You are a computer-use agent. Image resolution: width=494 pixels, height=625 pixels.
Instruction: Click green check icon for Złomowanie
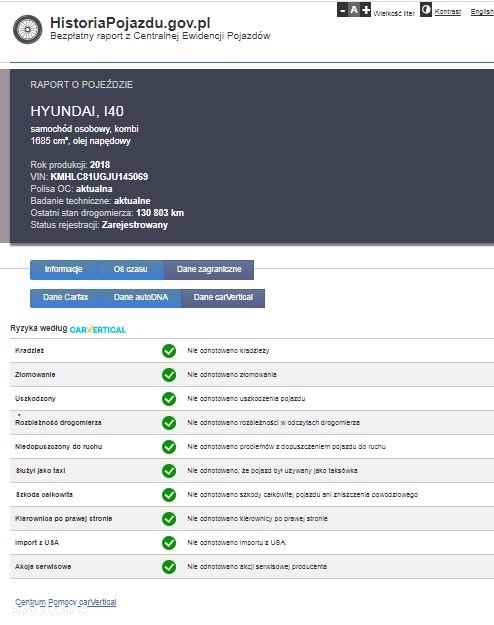pos(169,375)
